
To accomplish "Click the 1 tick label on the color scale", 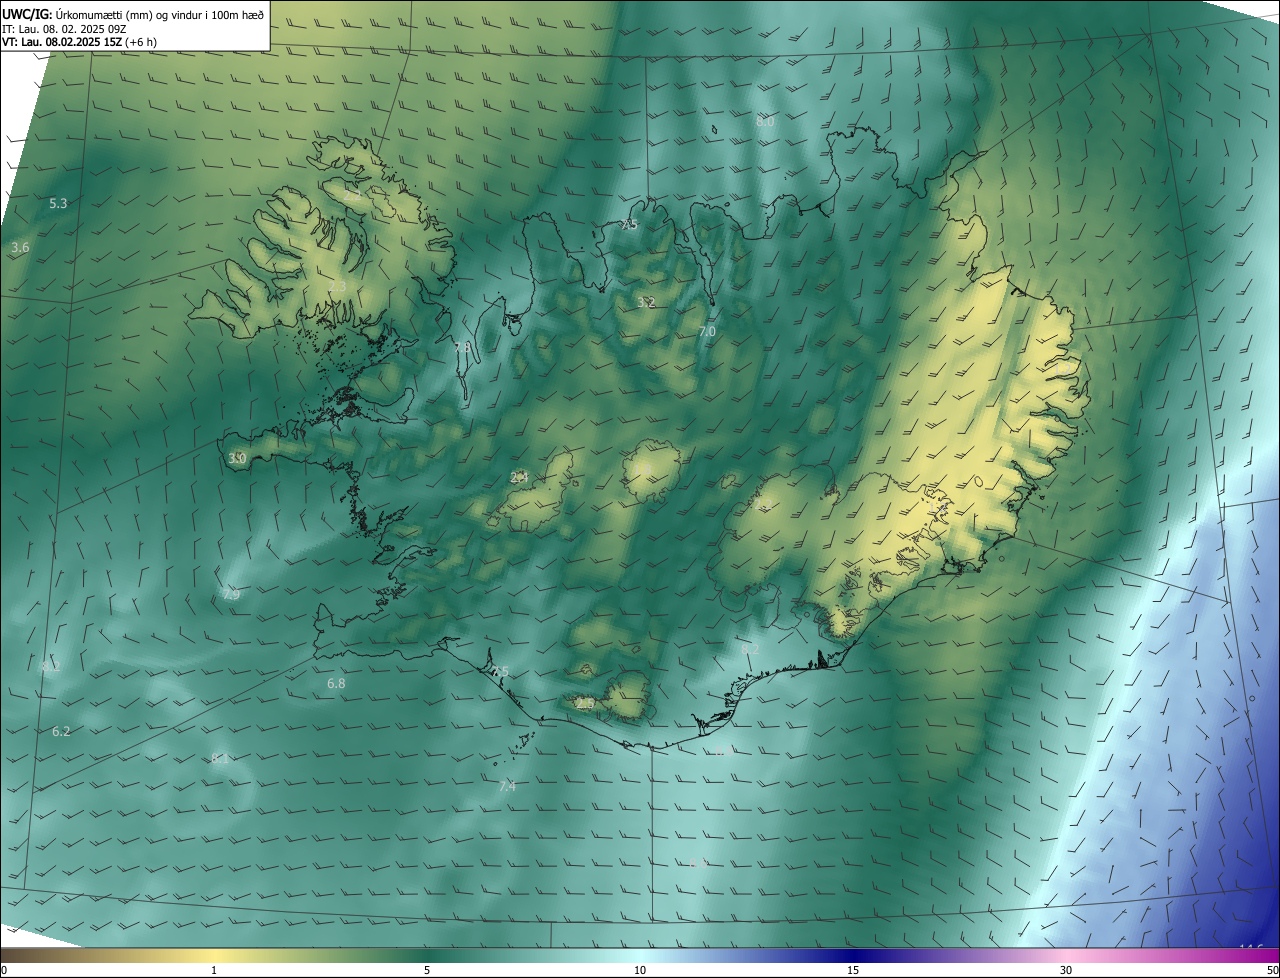I will point(214,970).
